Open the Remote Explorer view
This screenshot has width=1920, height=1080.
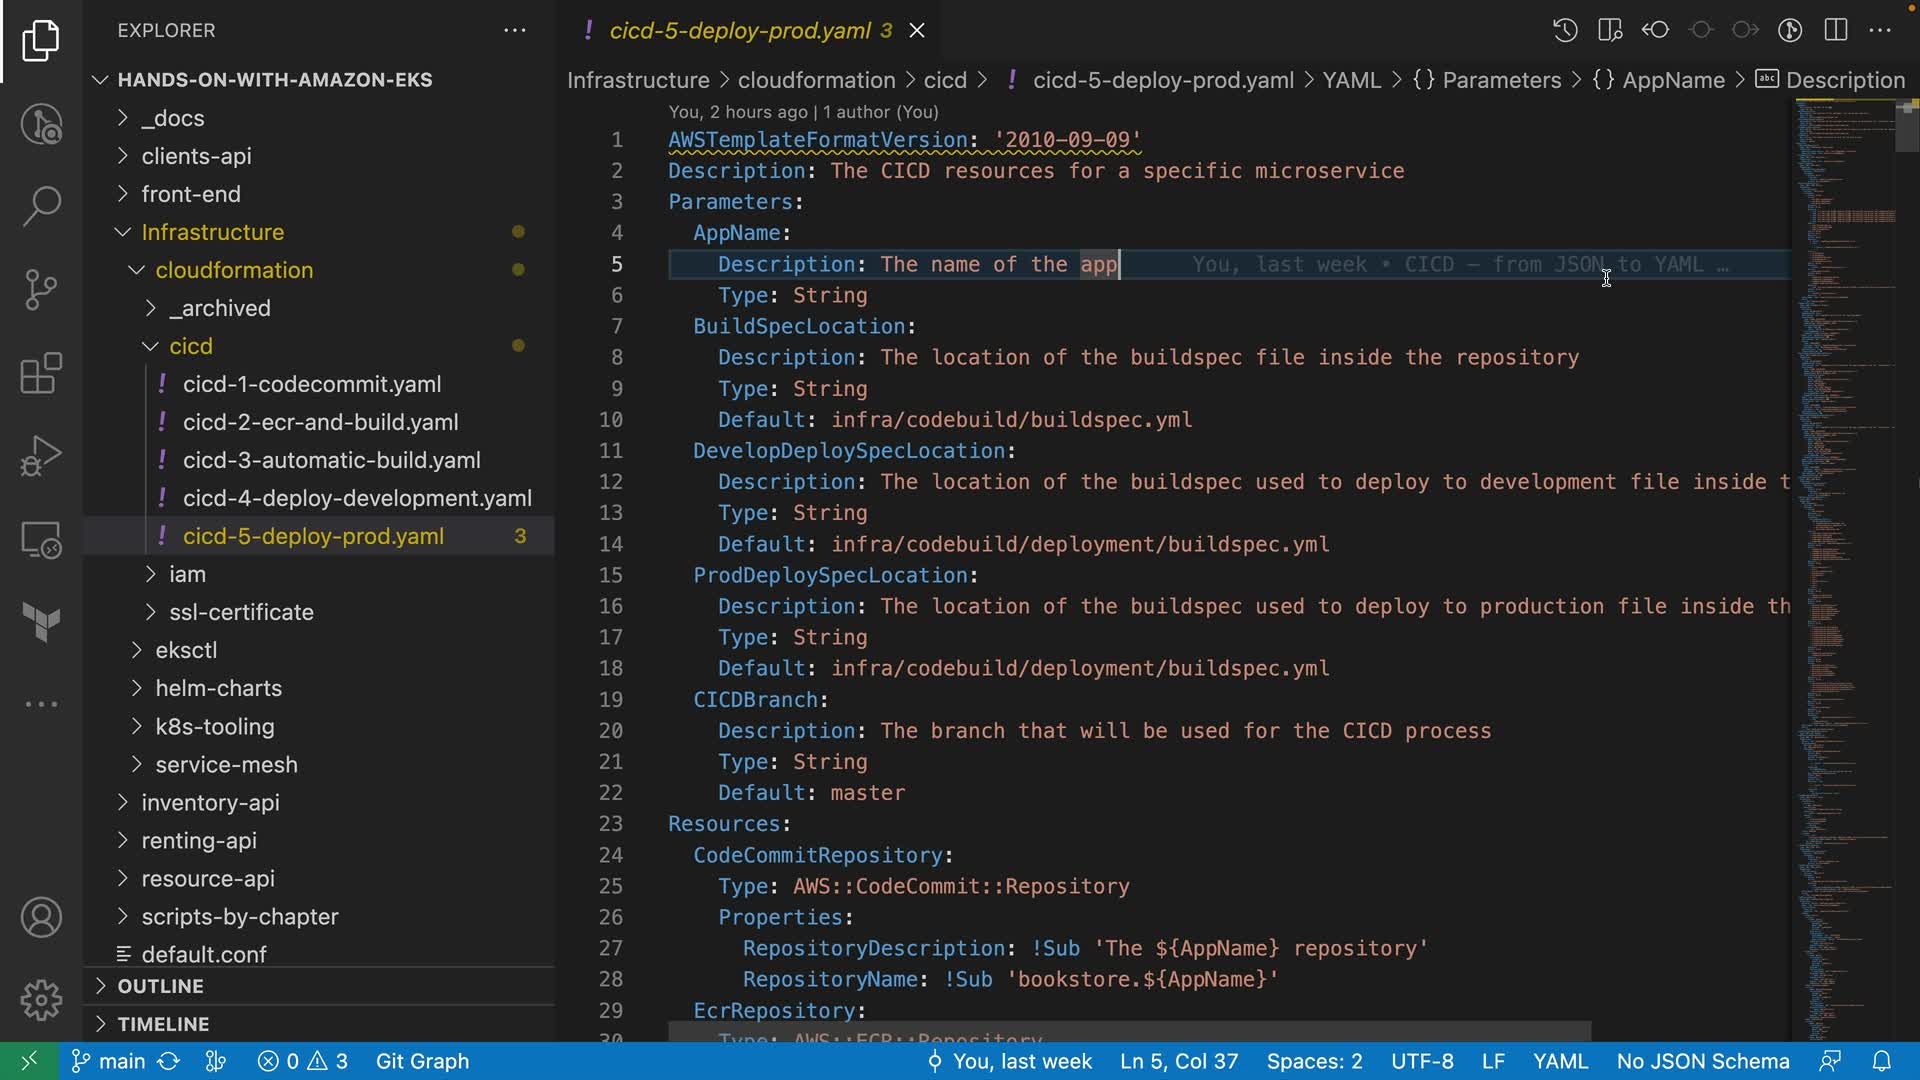[41, 540]
